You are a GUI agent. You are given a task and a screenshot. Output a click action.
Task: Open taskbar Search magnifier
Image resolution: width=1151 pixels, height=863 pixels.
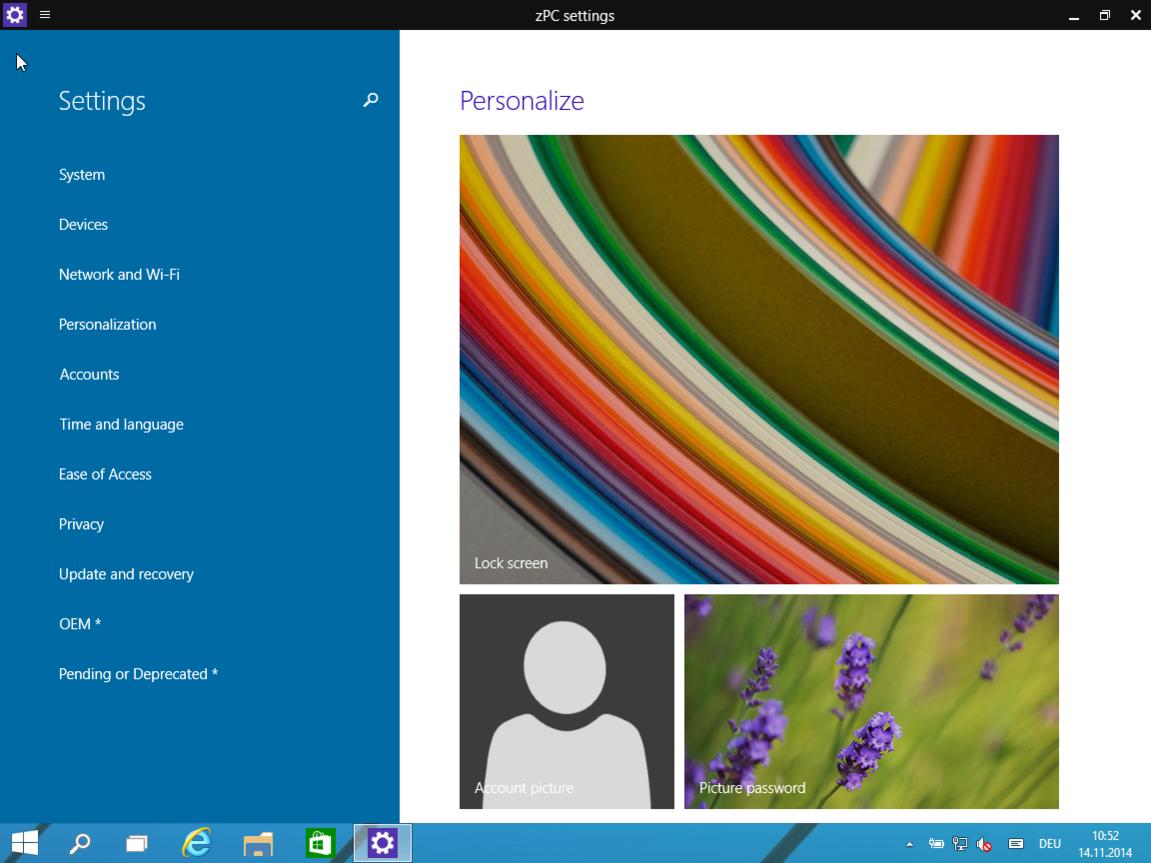(x=79, y=843)
